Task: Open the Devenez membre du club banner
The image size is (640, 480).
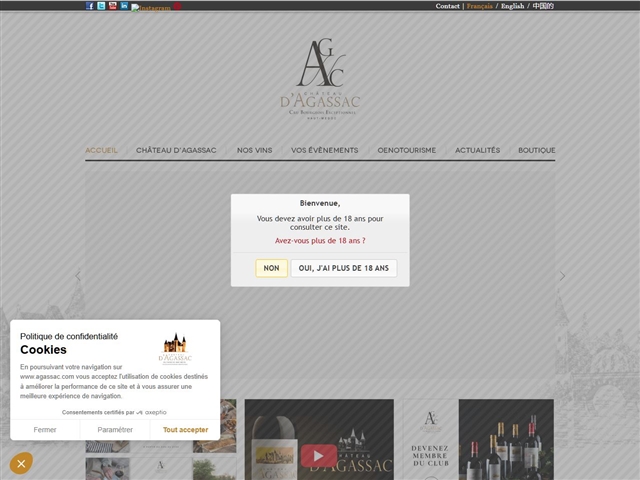Action: [430, 440]
